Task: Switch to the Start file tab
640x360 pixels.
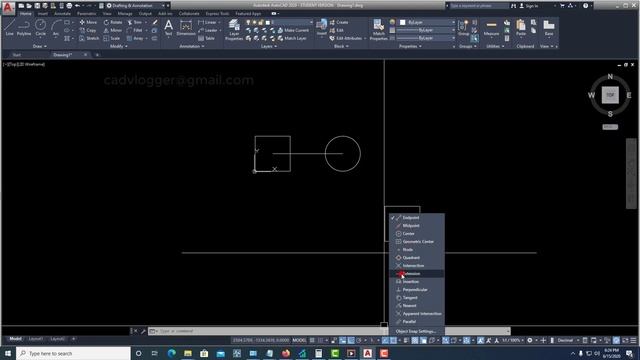Action: [16, 55]
